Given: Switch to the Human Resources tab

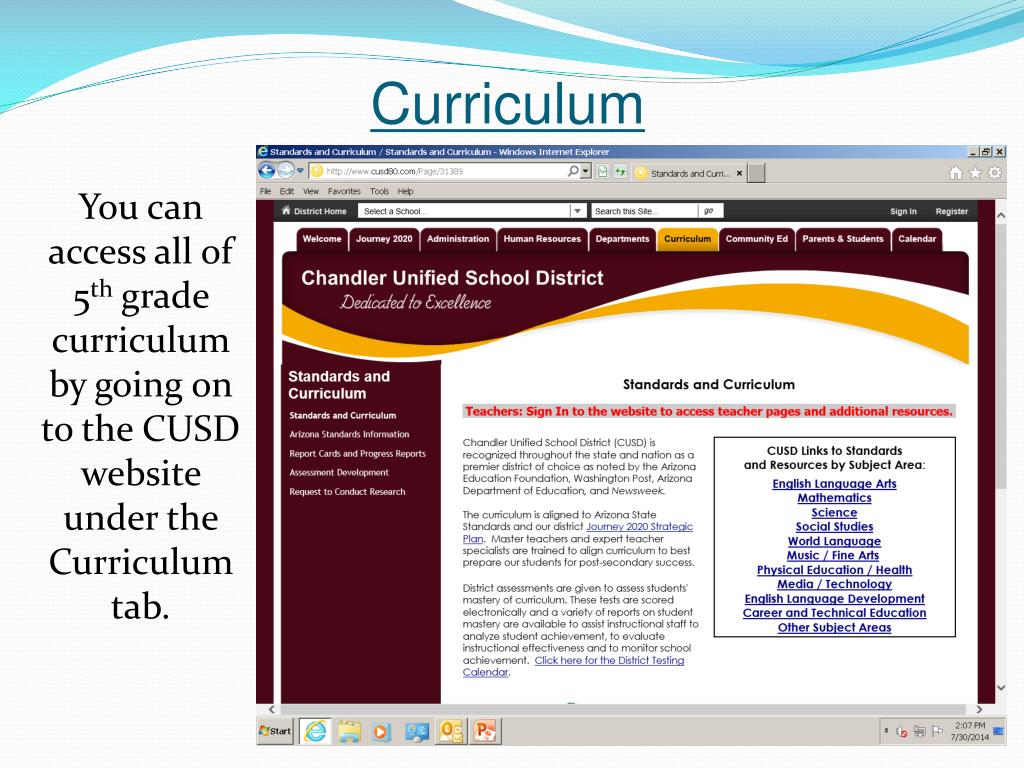Looking at the screenshot, I should 542,239.
